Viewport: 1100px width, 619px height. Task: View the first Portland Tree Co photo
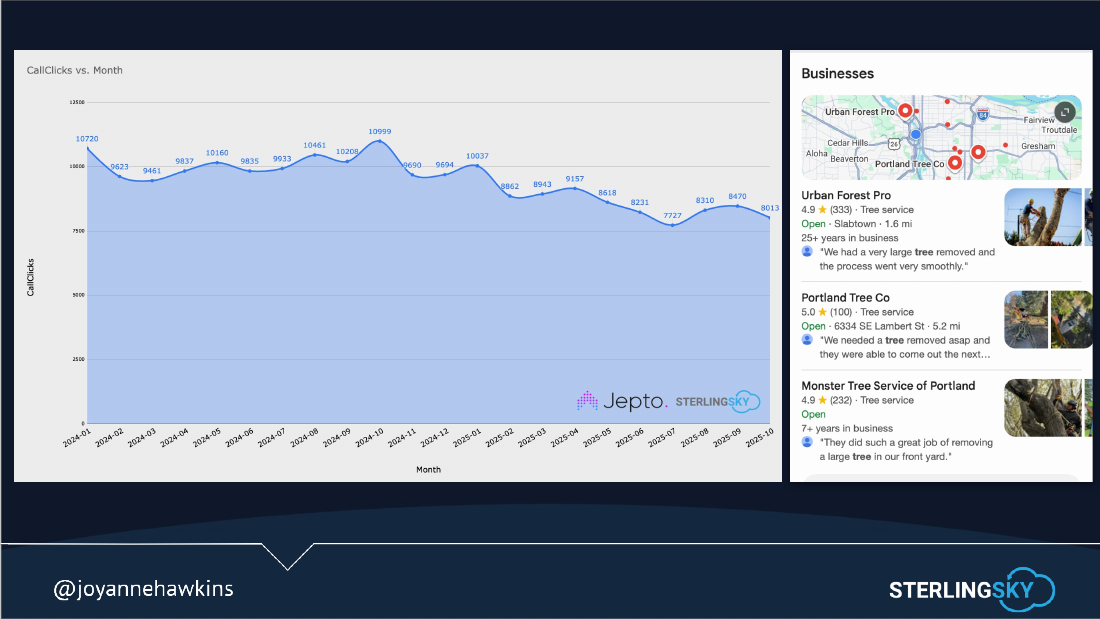point(1026,319)
